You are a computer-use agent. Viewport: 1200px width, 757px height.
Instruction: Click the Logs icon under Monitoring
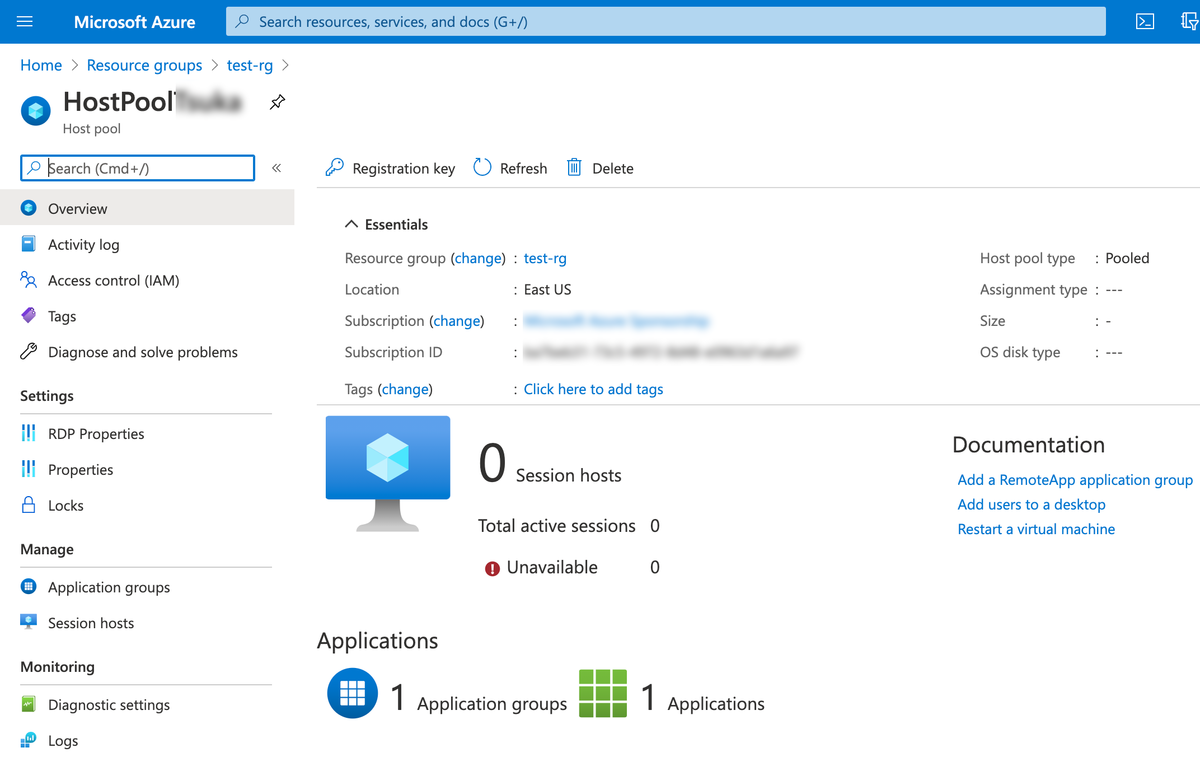pyautogui.click(x=29, y=740)
